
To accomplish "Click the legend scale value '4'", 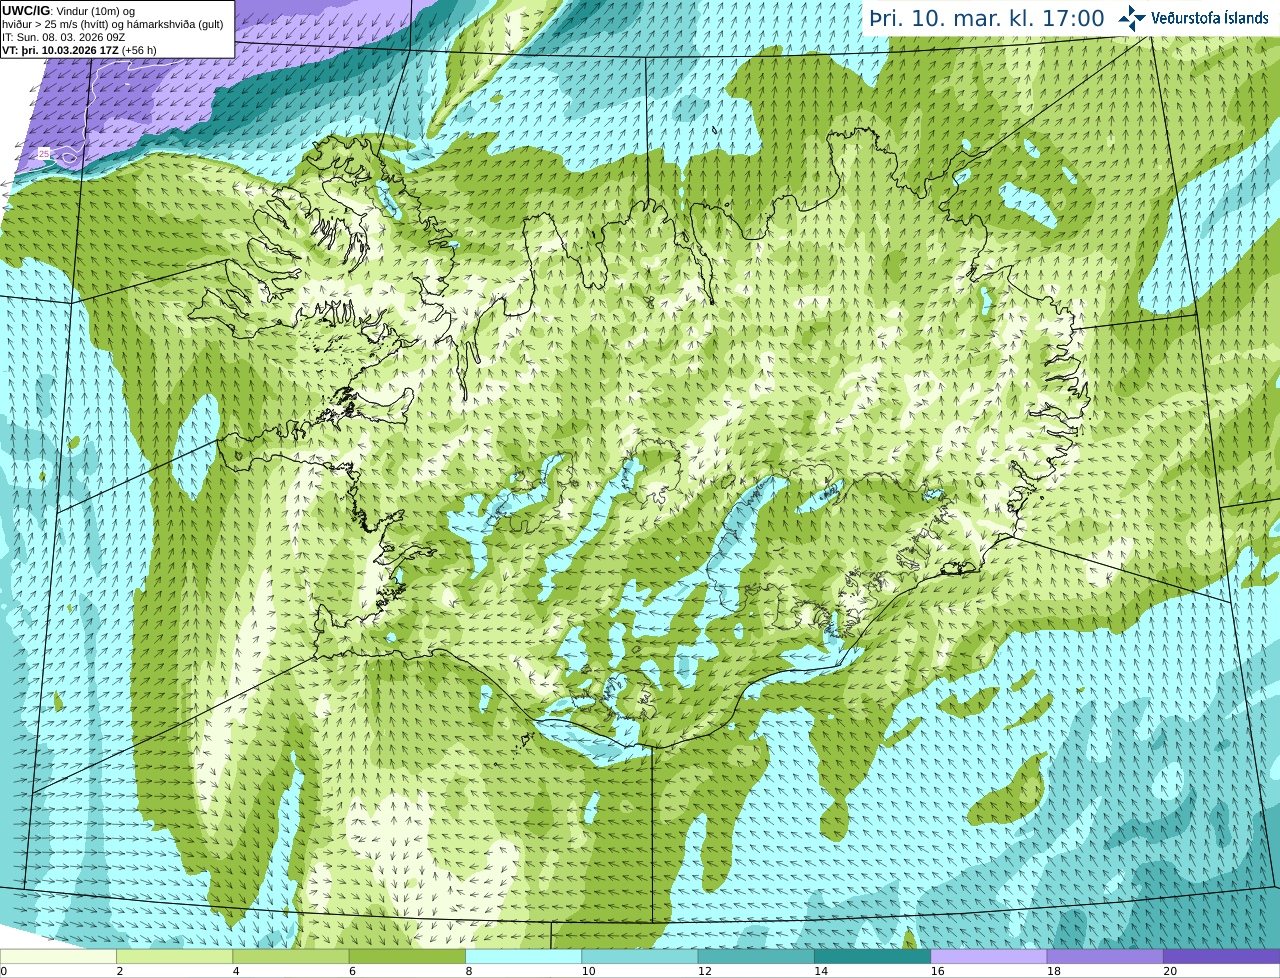I will tap(236, 971).
